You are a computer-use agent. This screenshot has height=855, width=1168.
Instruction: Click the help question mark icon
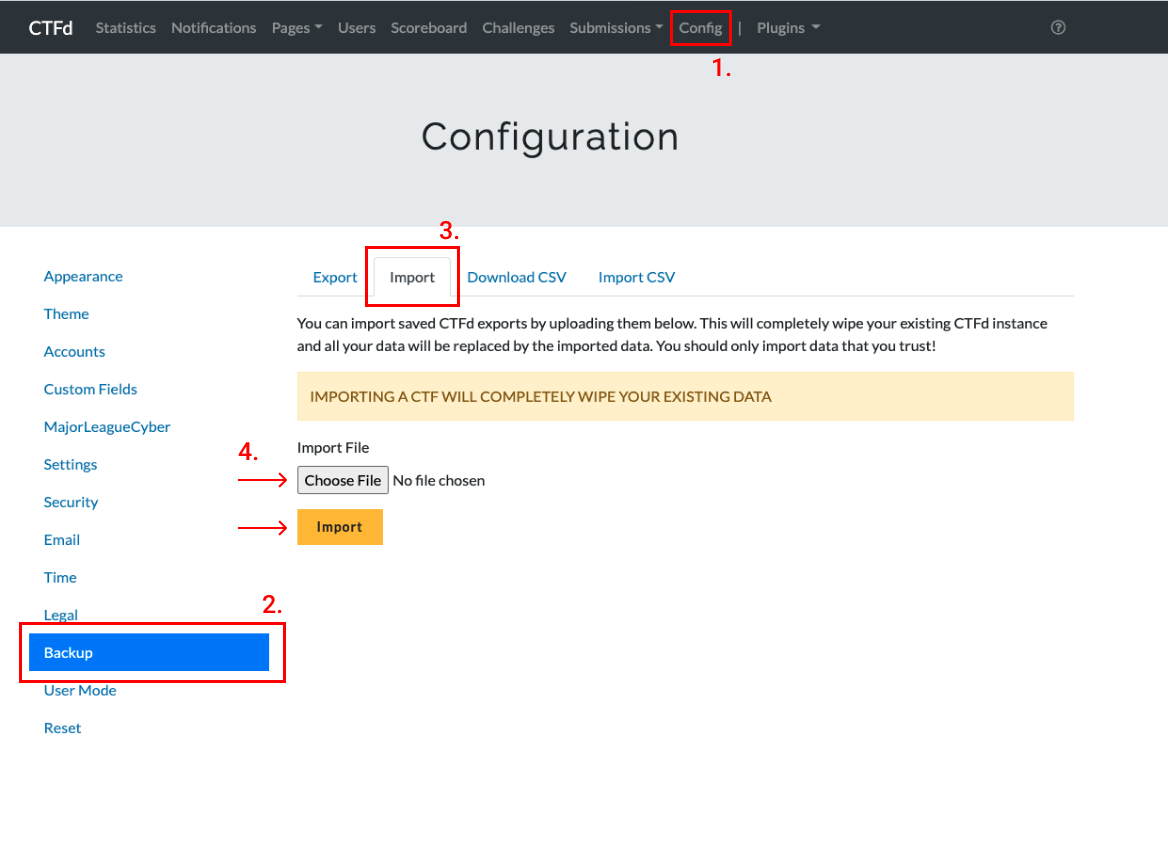(x=1058, y=28)
